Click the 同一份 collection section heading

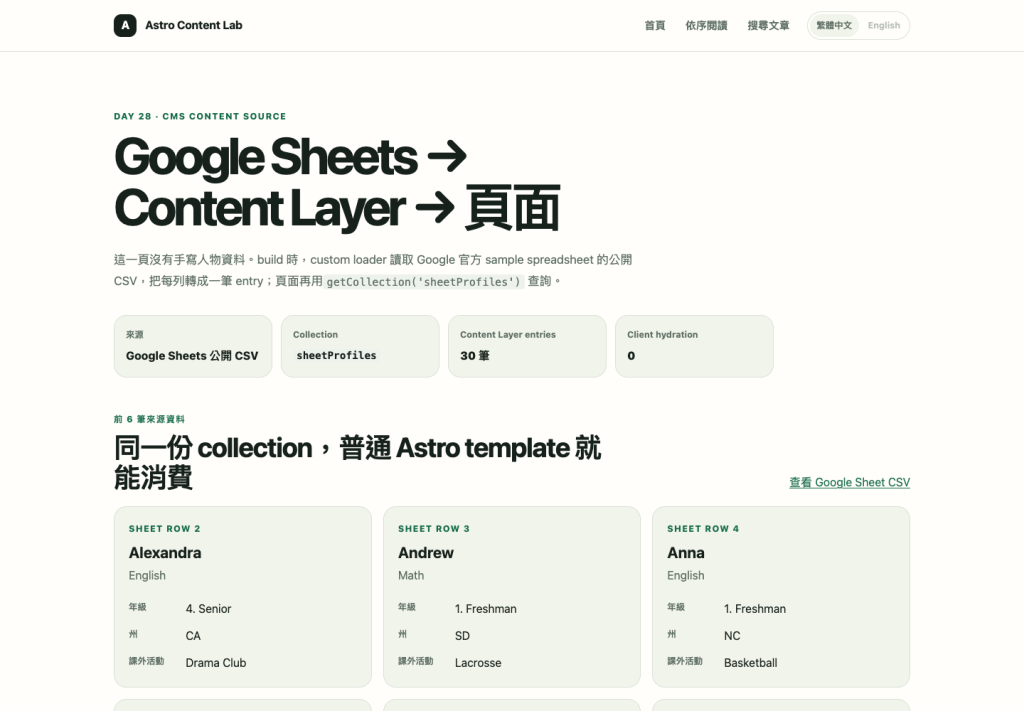357,462
